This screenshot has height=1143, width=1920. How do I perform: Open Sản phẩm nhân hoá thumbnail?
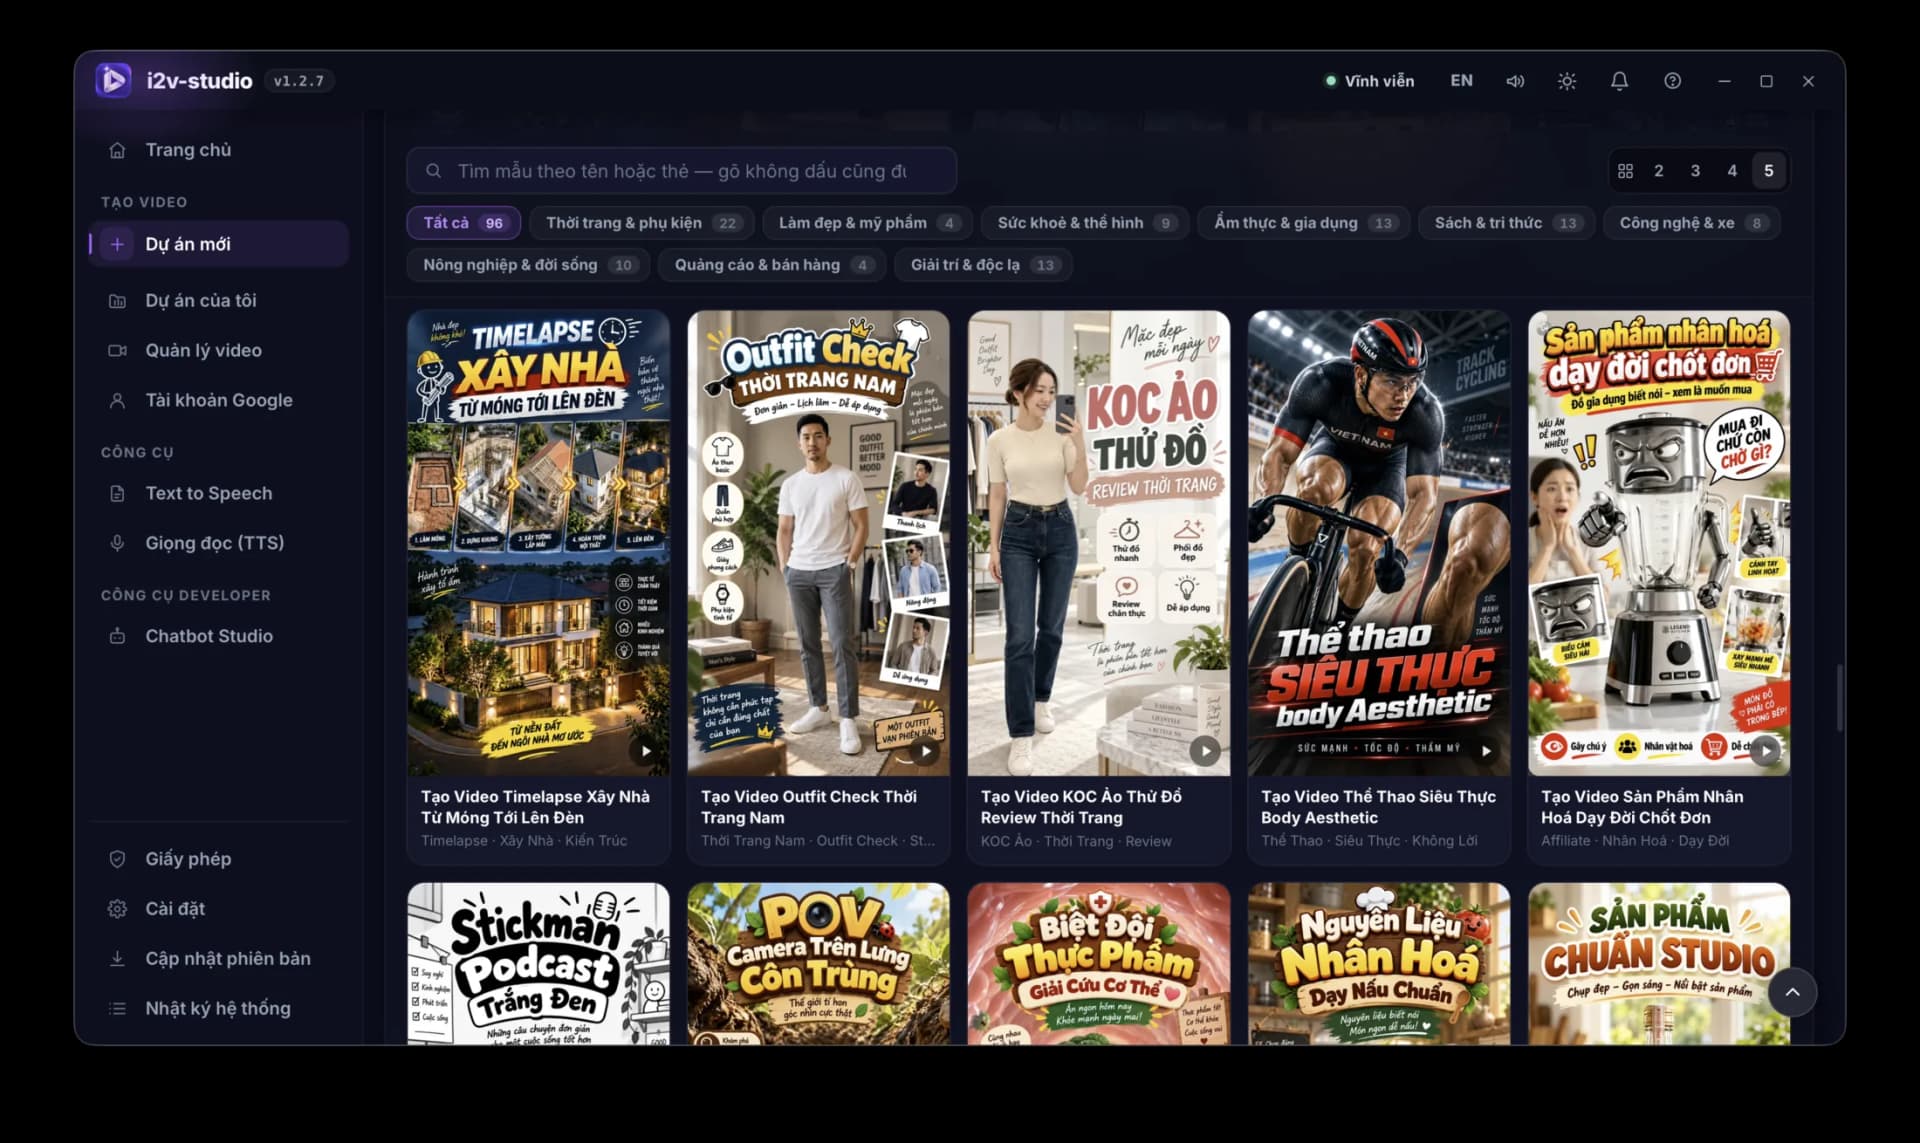(1659, 543)
